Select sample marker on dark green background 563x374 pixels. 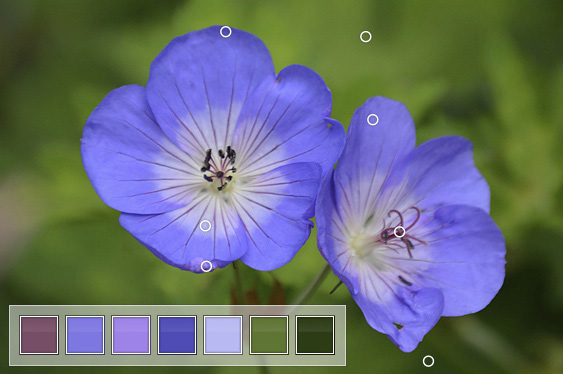pos(428,361)
